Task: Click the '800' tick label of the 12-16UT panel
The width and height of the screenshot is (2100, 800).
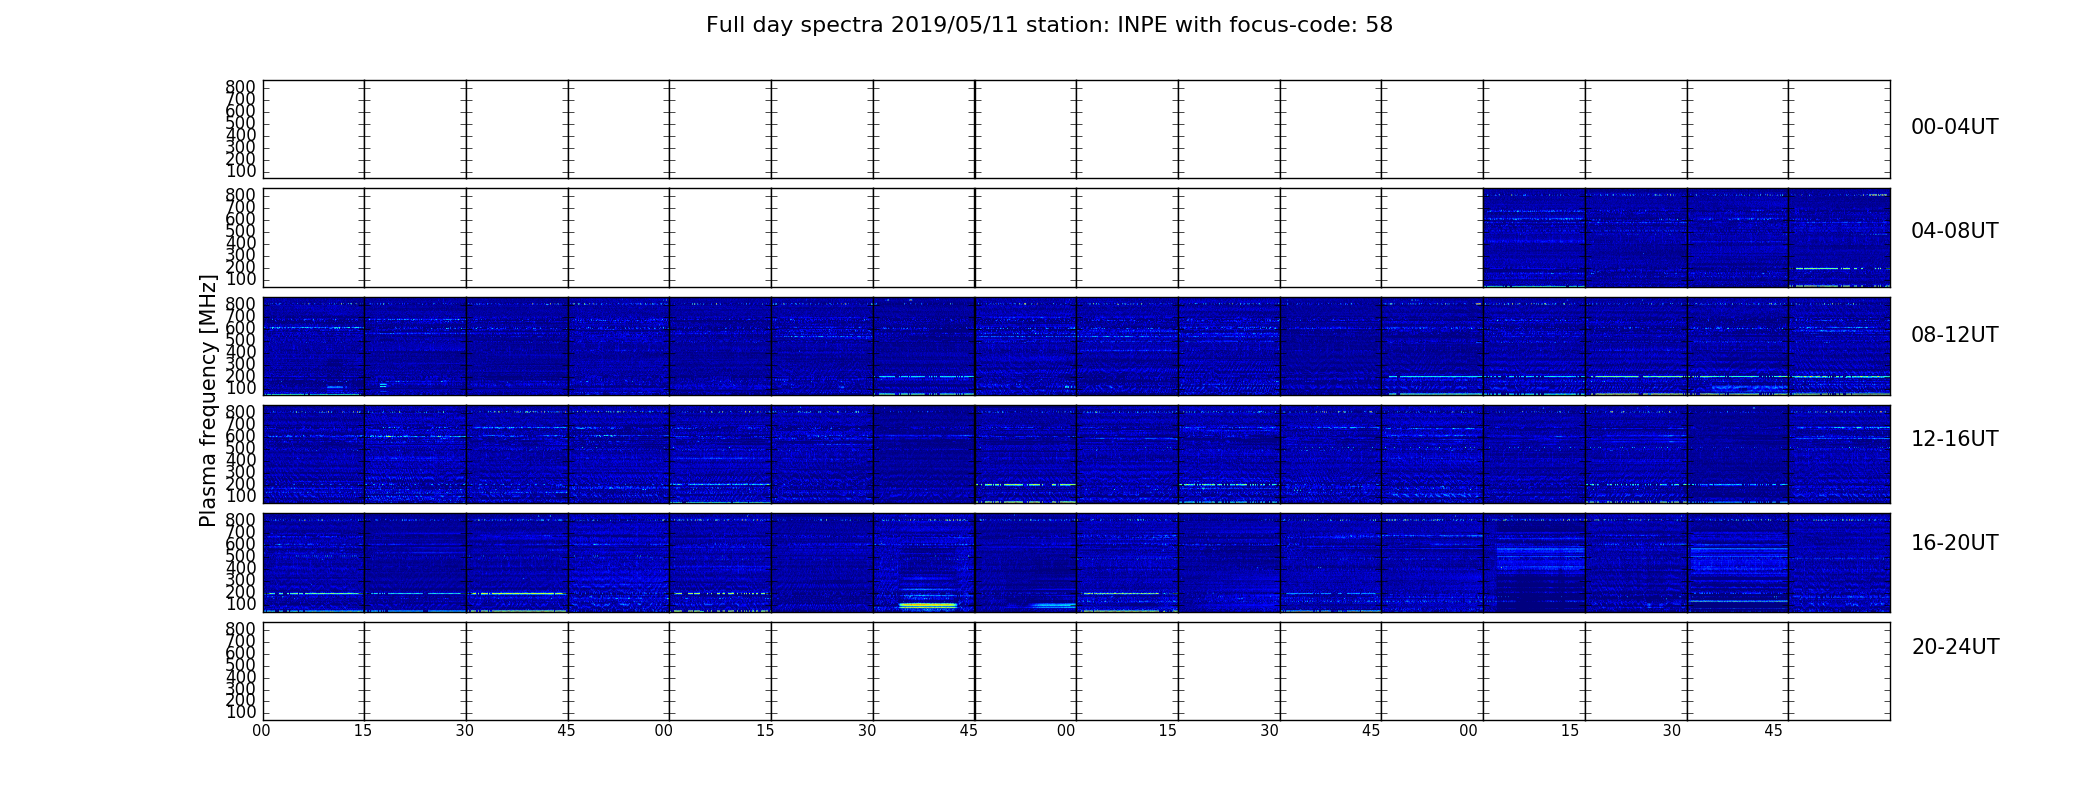Action: (241, 411)
